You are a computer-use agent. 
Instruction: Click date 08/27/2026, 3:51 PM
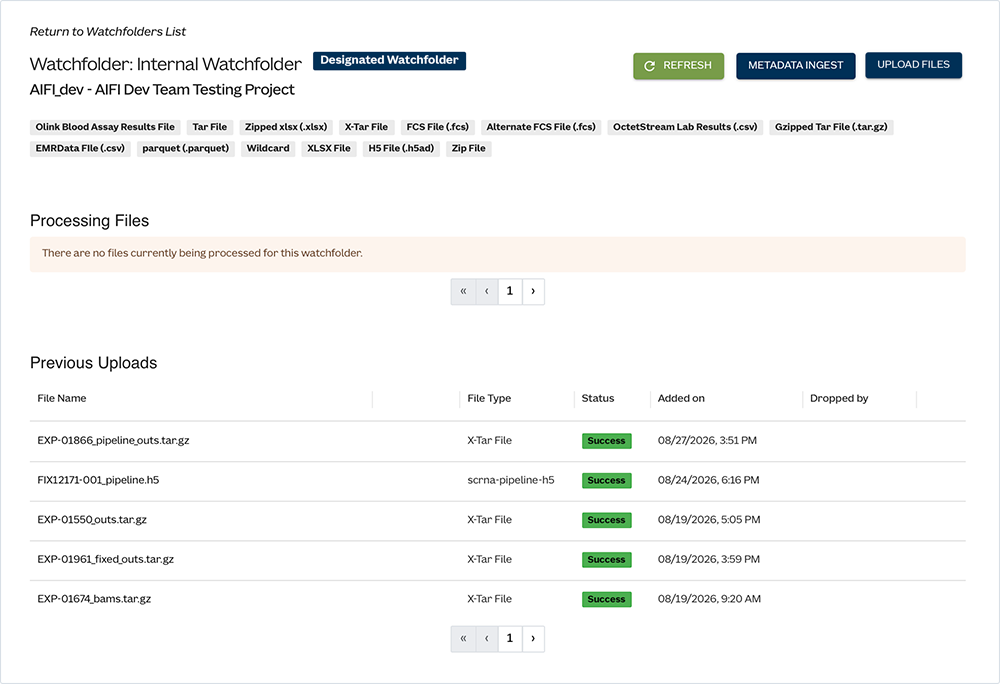pyautogui.click(x=707, y=440)
